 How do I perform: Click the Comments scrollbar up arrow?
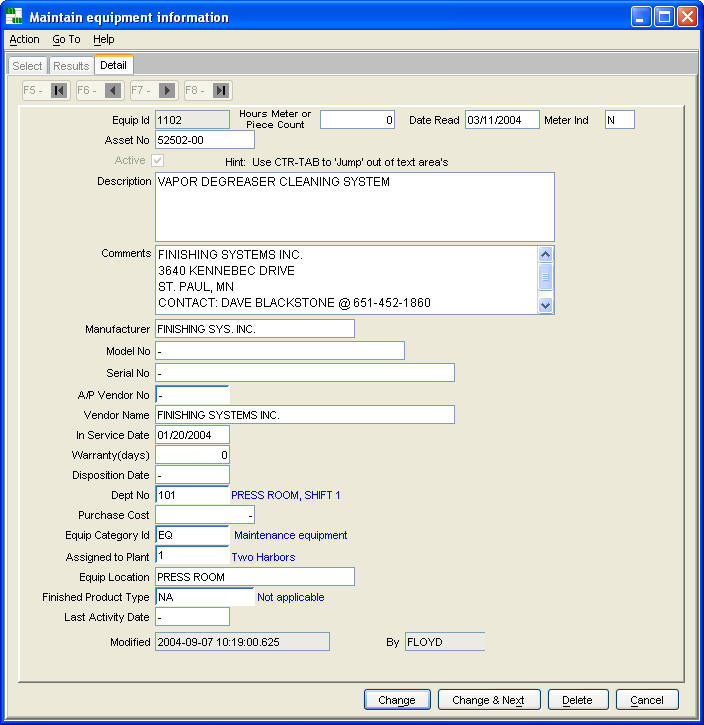[545, 254]
